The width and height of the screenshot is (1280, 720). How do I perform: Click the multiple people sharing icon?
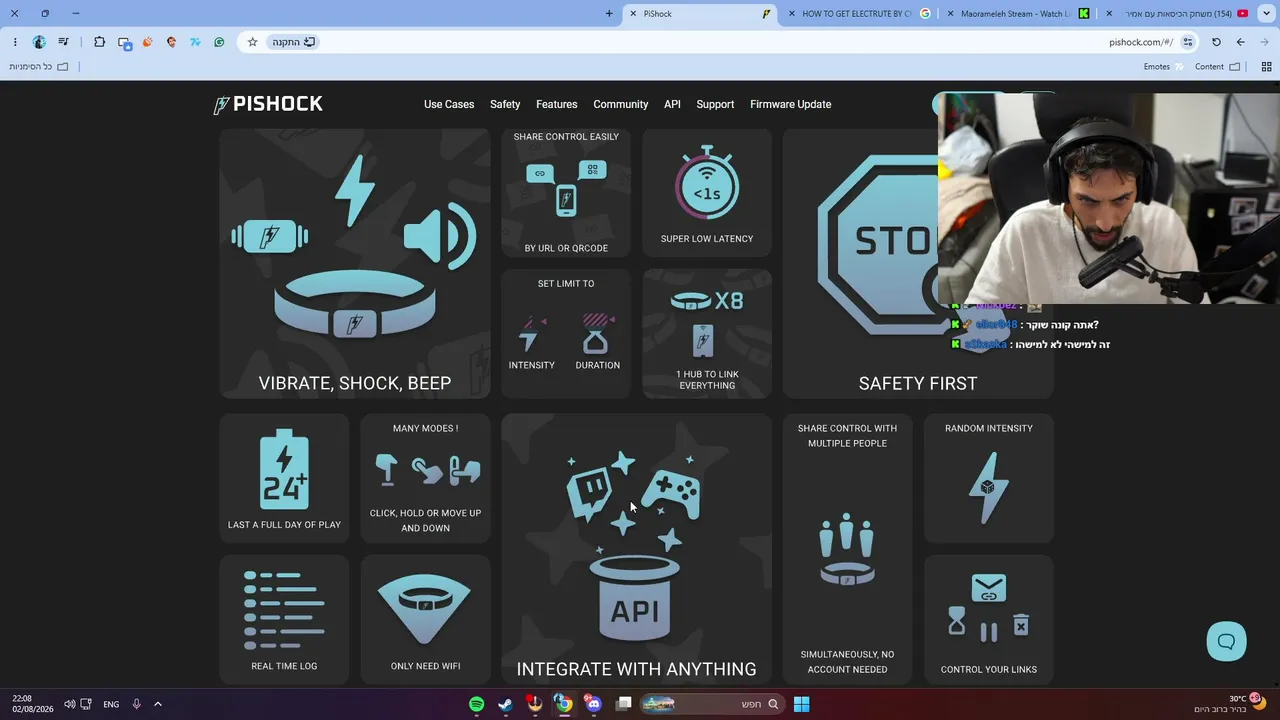pyautogui.click(x=847, y=548)
